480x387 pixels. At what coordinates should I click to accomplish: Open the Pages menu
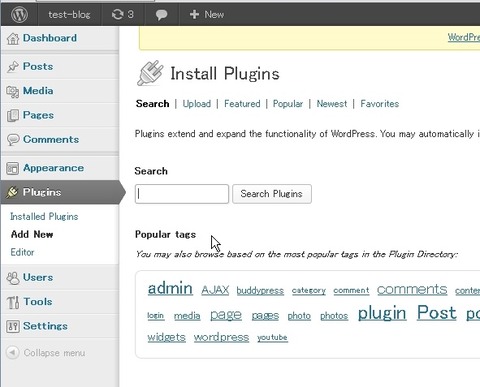(x=38, y=115)
